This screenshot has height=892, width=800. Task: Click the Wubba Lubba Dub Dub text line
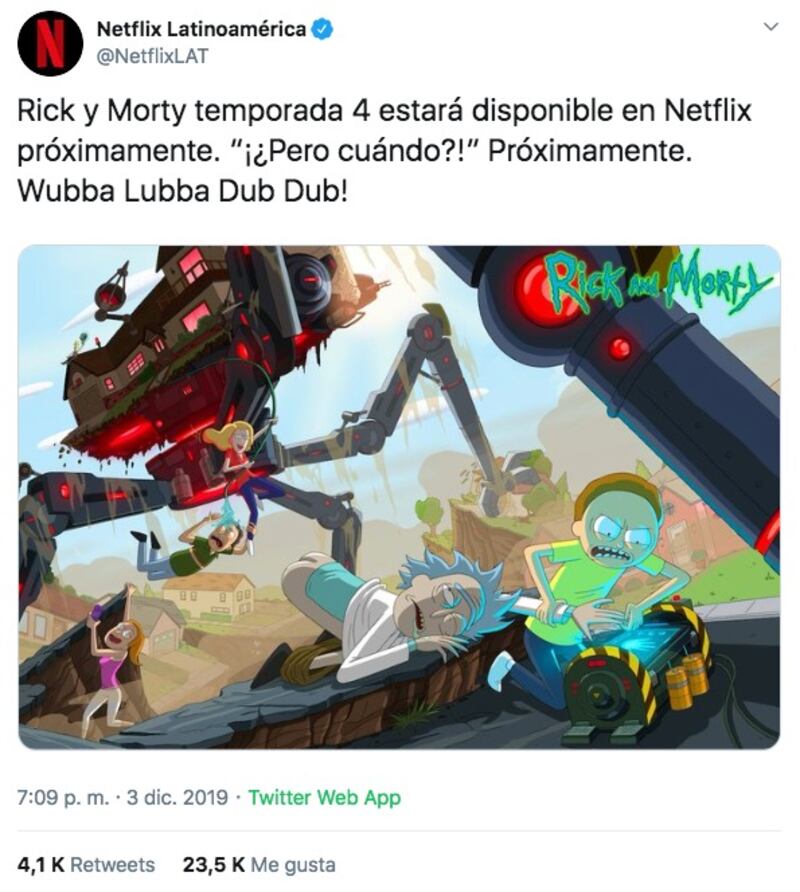click(182, 192)
